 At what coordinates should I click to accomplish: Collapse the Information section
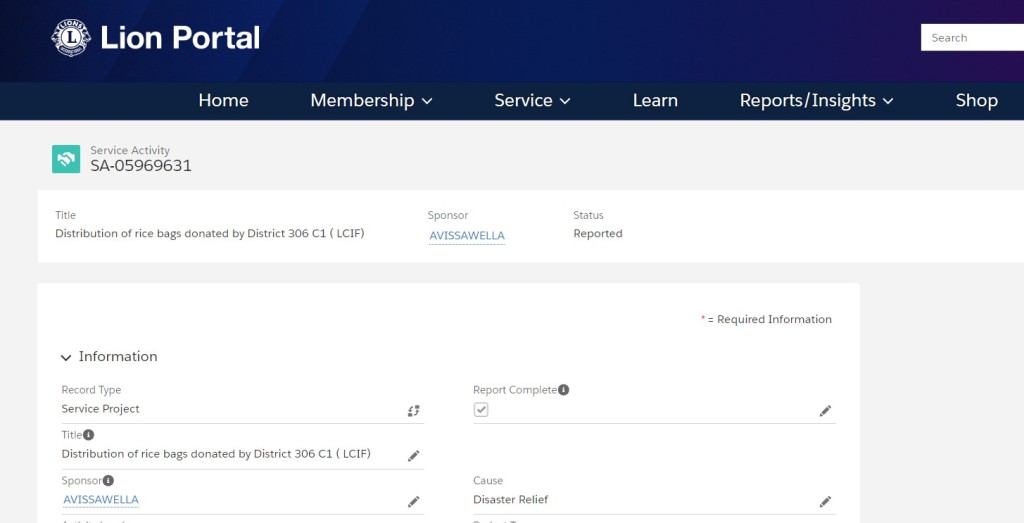[x=66, y=357]
